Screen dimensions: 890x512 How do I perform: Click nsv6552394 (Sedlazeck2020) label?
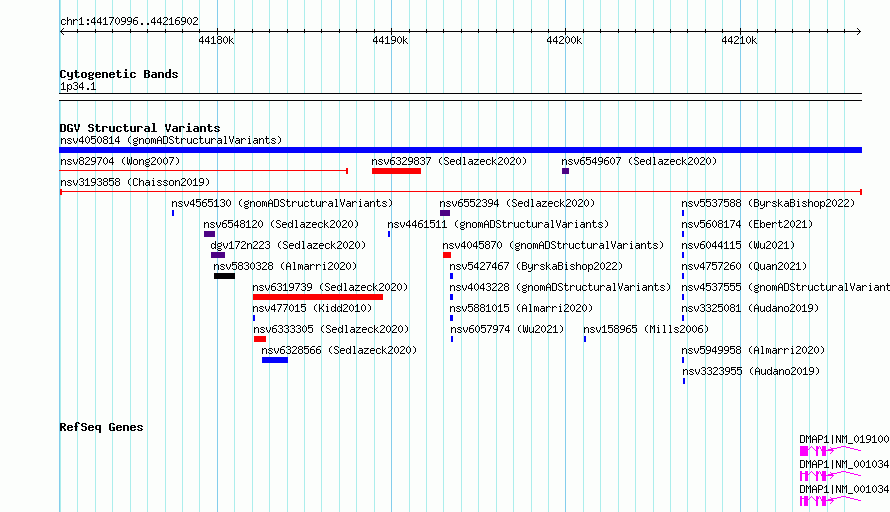point(517,203)
